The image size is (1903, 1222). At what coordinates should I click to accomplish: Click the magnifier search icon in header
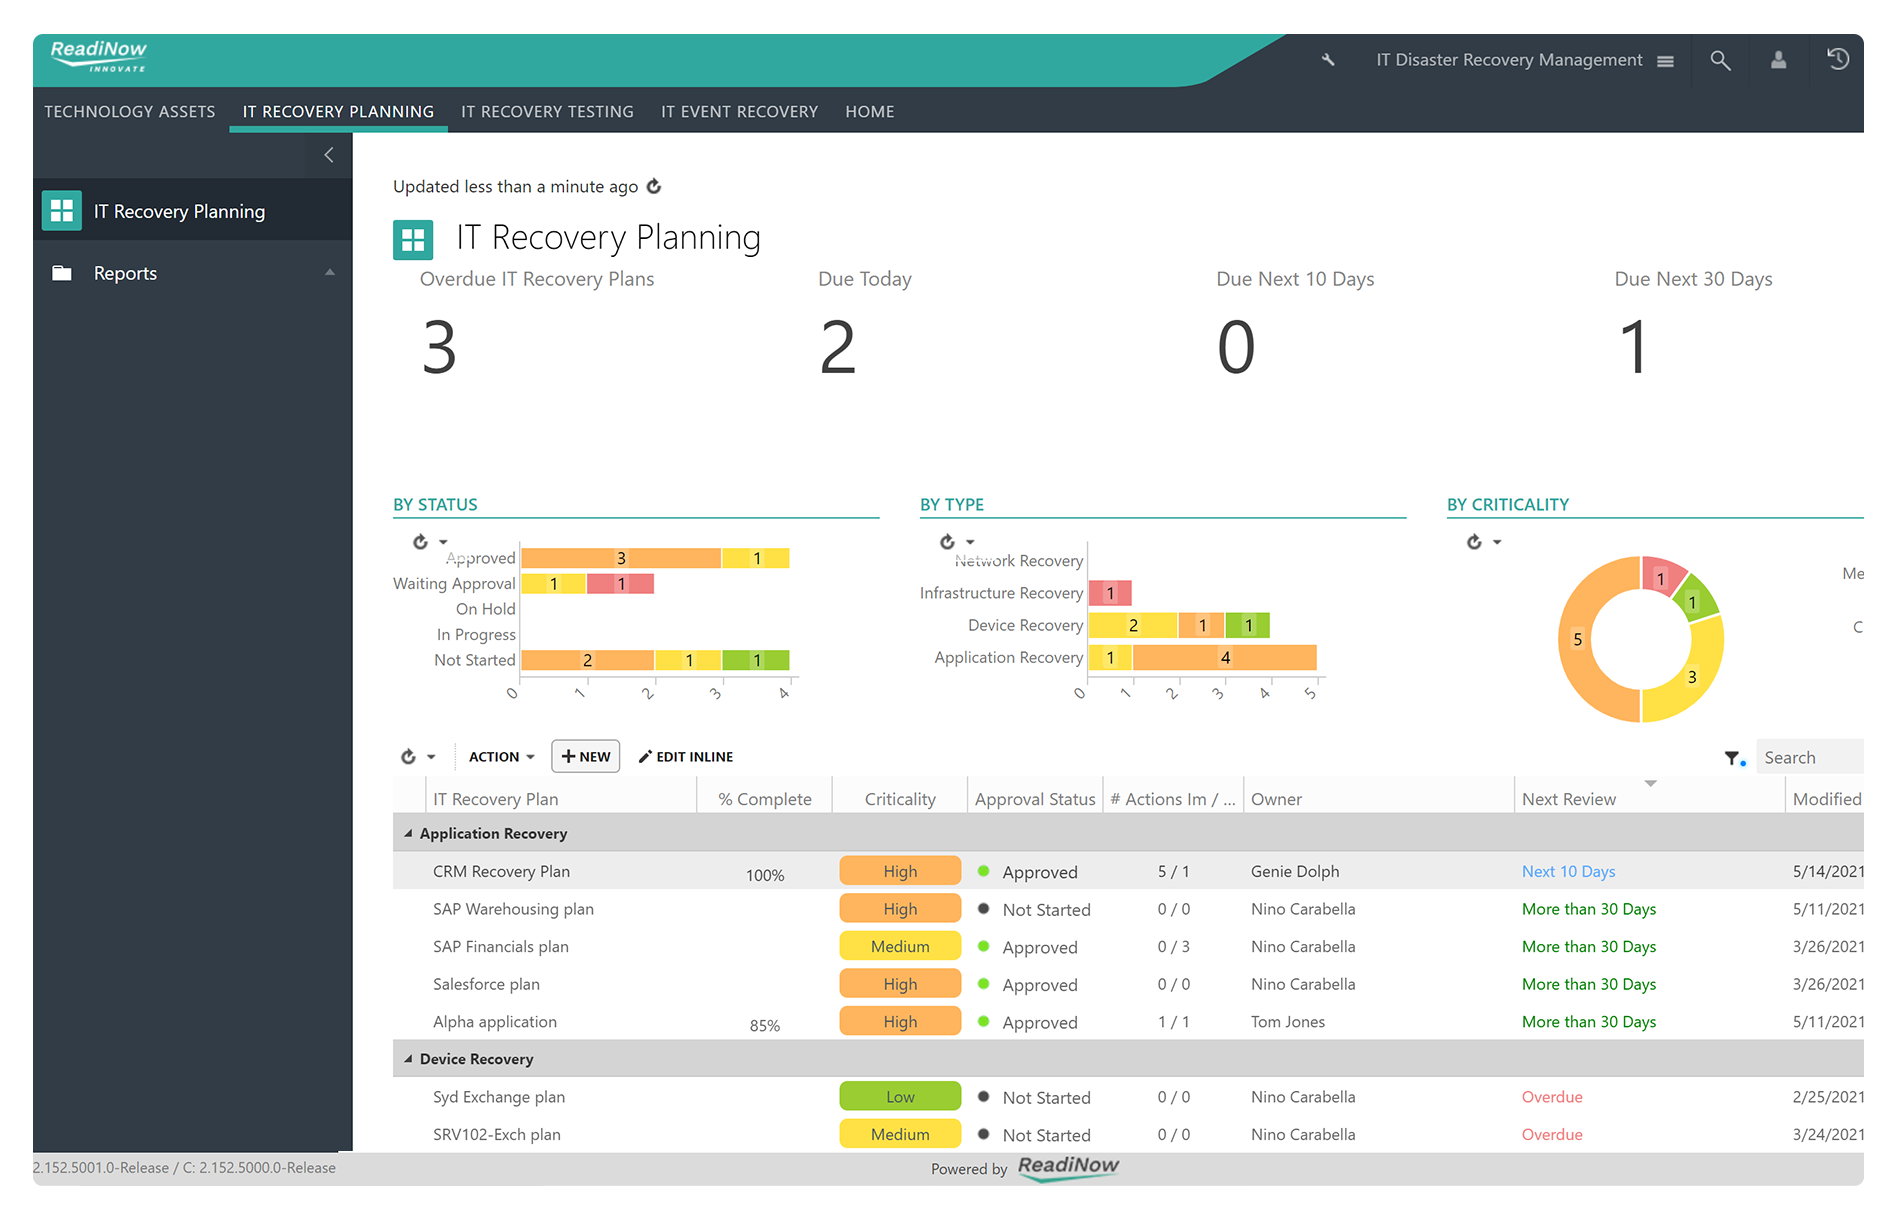point(1720,60)
